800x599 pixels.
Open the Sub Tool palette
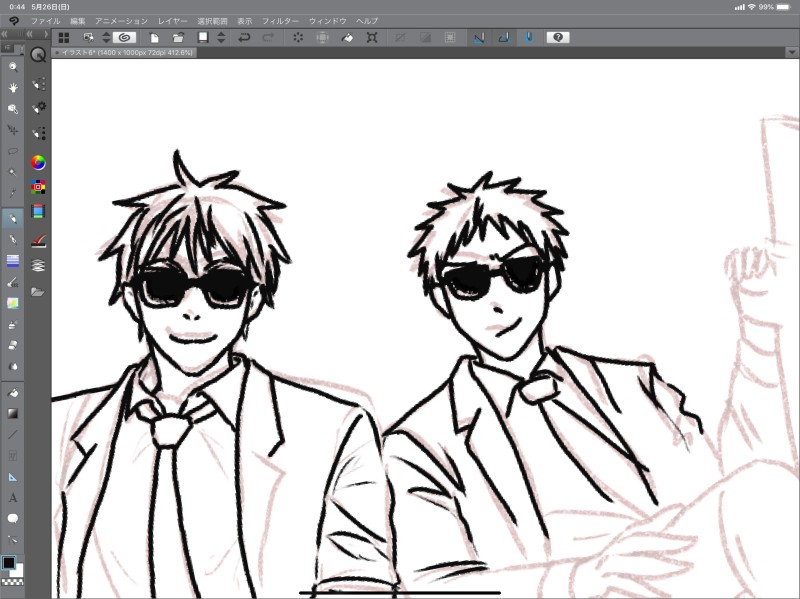(38, 84)
